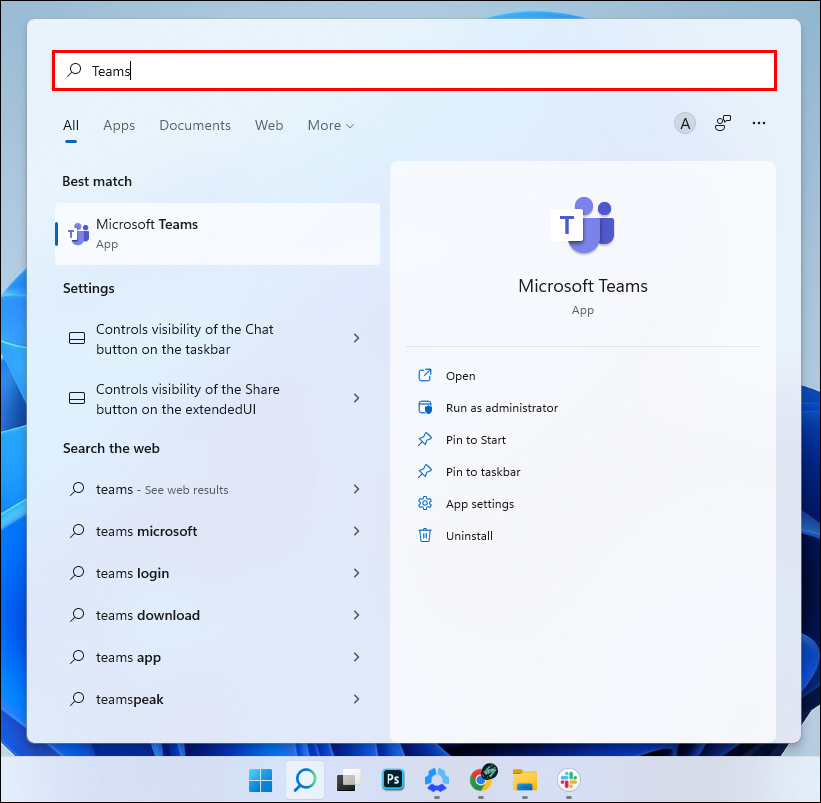Viewport: 821px width, 803px height.
Task: Open Slack from the taskbar
Action: click(x=569, y=780)
